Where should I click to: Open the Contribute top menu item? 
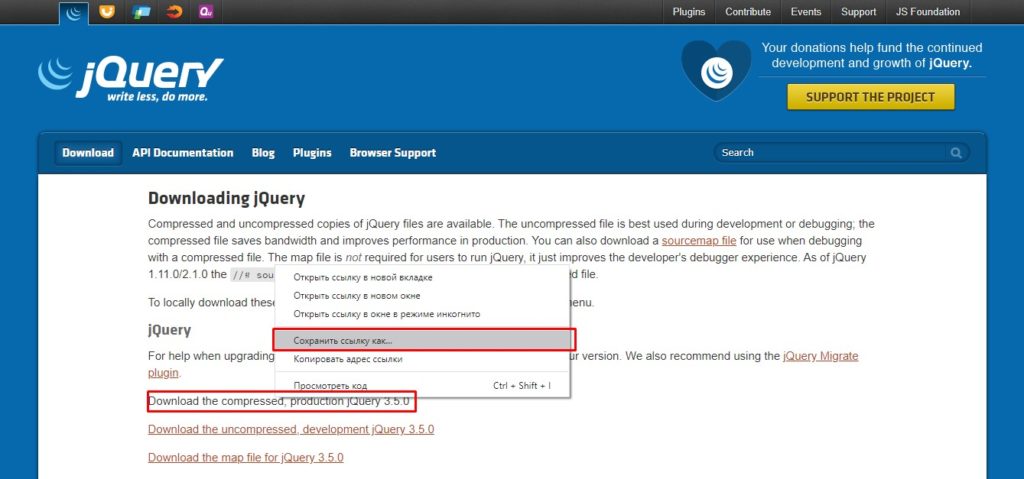[748, 12]
